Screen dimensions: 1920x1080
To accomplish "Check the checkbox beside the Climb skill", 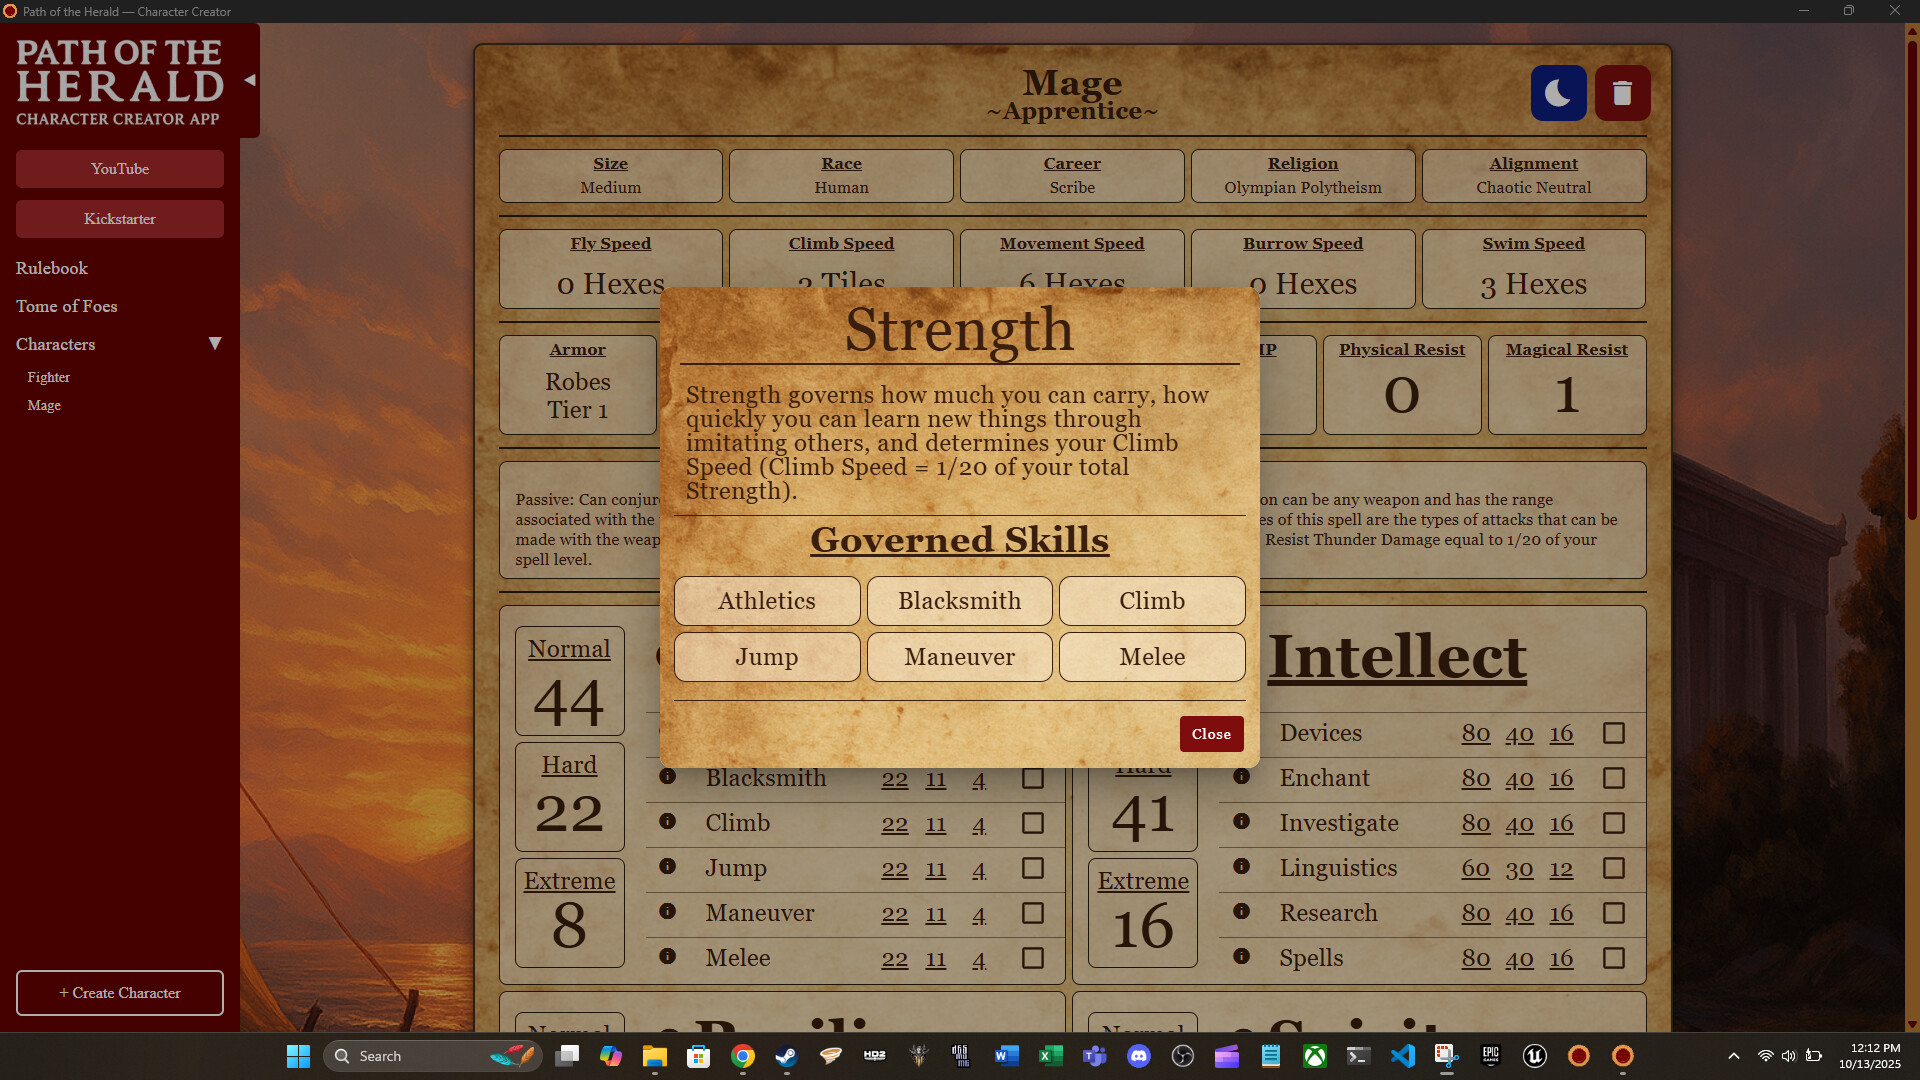I will click(x=1033, y=823).
